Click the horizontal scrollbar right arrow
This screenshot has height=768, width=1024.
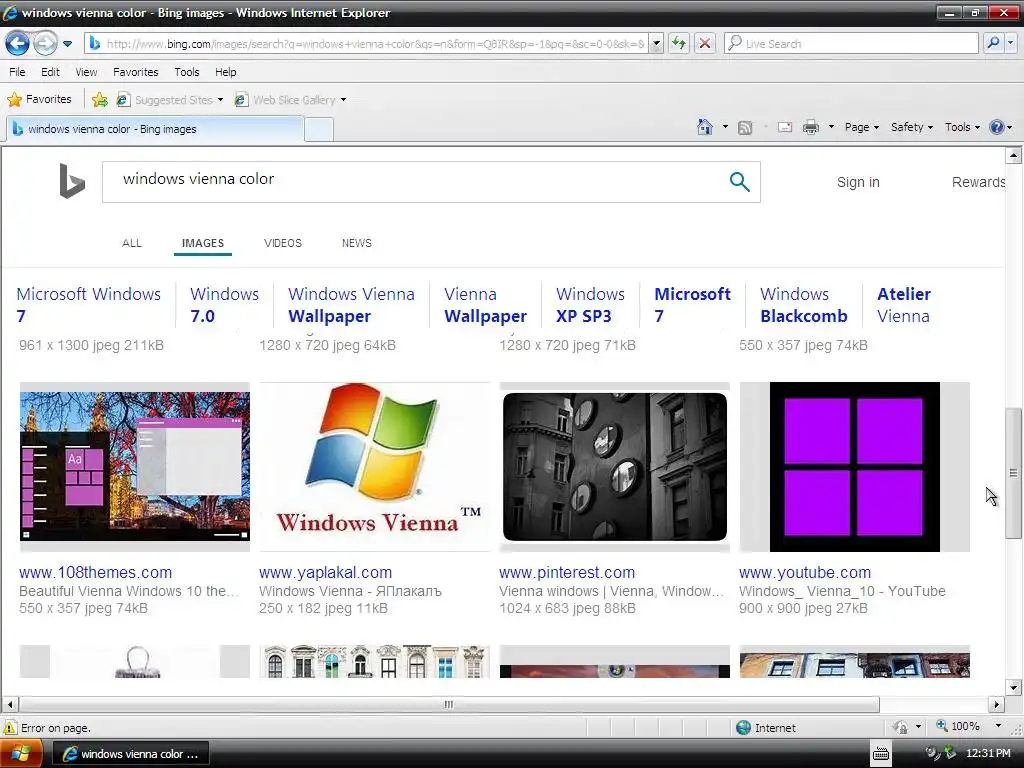tap(997, 705)
